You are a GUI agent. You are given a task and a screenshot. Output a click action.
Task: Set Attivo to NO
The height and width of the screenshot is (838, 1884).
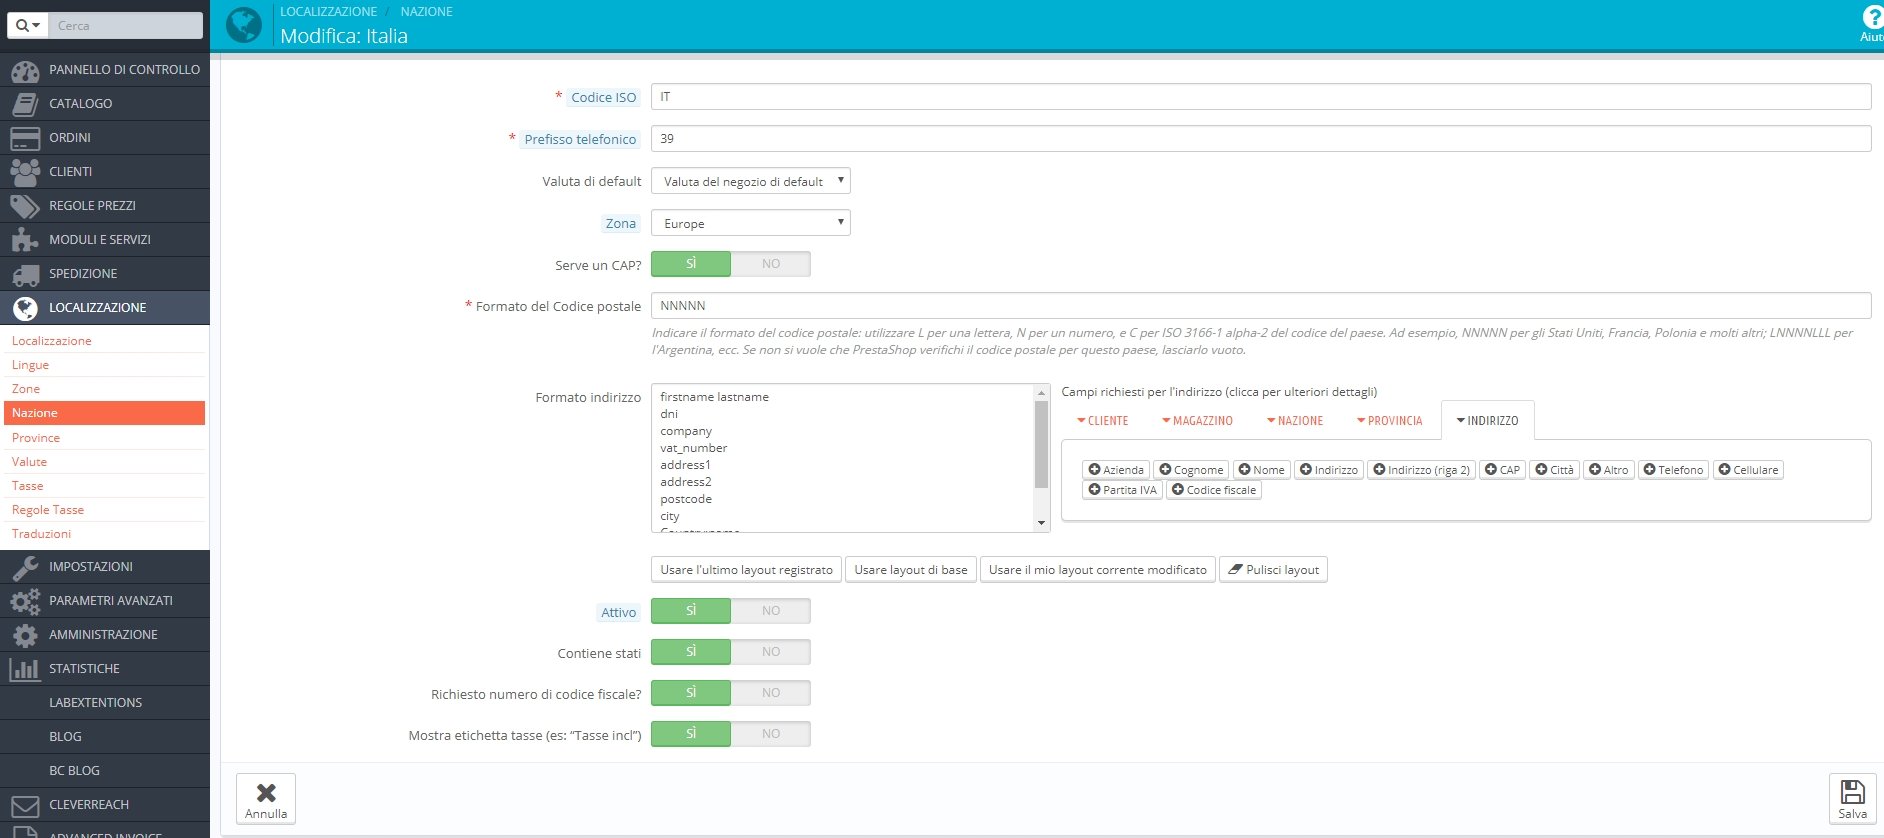coord(771,611)
